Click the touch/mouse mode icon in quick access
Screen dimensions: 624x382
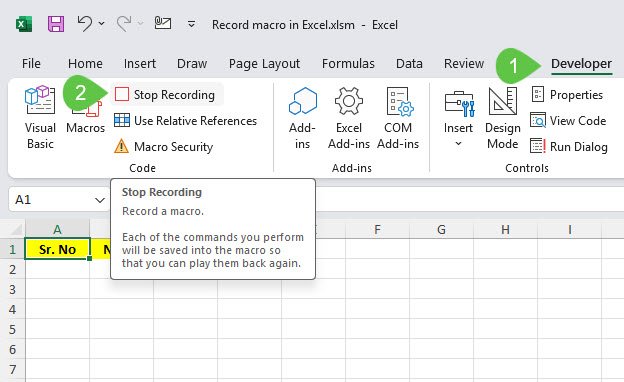pyautogui.click(x=163, y=23)
